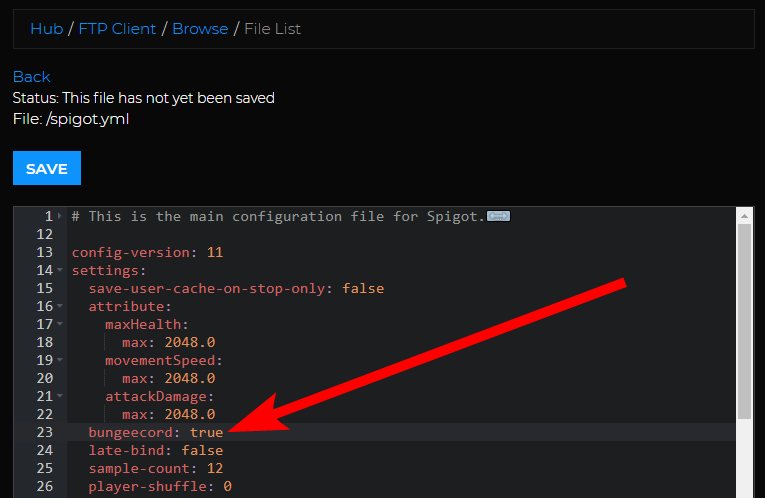
Task: Click the 'sample-count: 12' line
Action: tap(156, 468)
